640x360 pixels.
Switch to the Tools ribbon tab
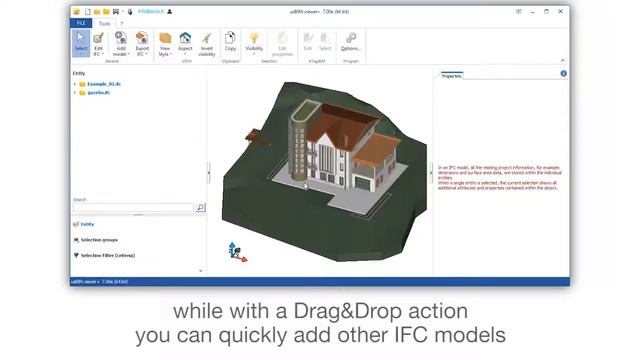click(x=104, y=24)
